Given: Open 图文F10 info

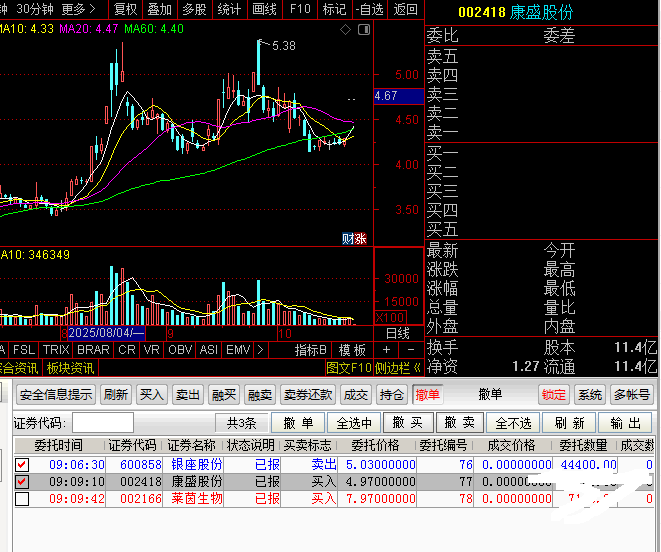Looking at the screenshot, I should pos(349,368).
